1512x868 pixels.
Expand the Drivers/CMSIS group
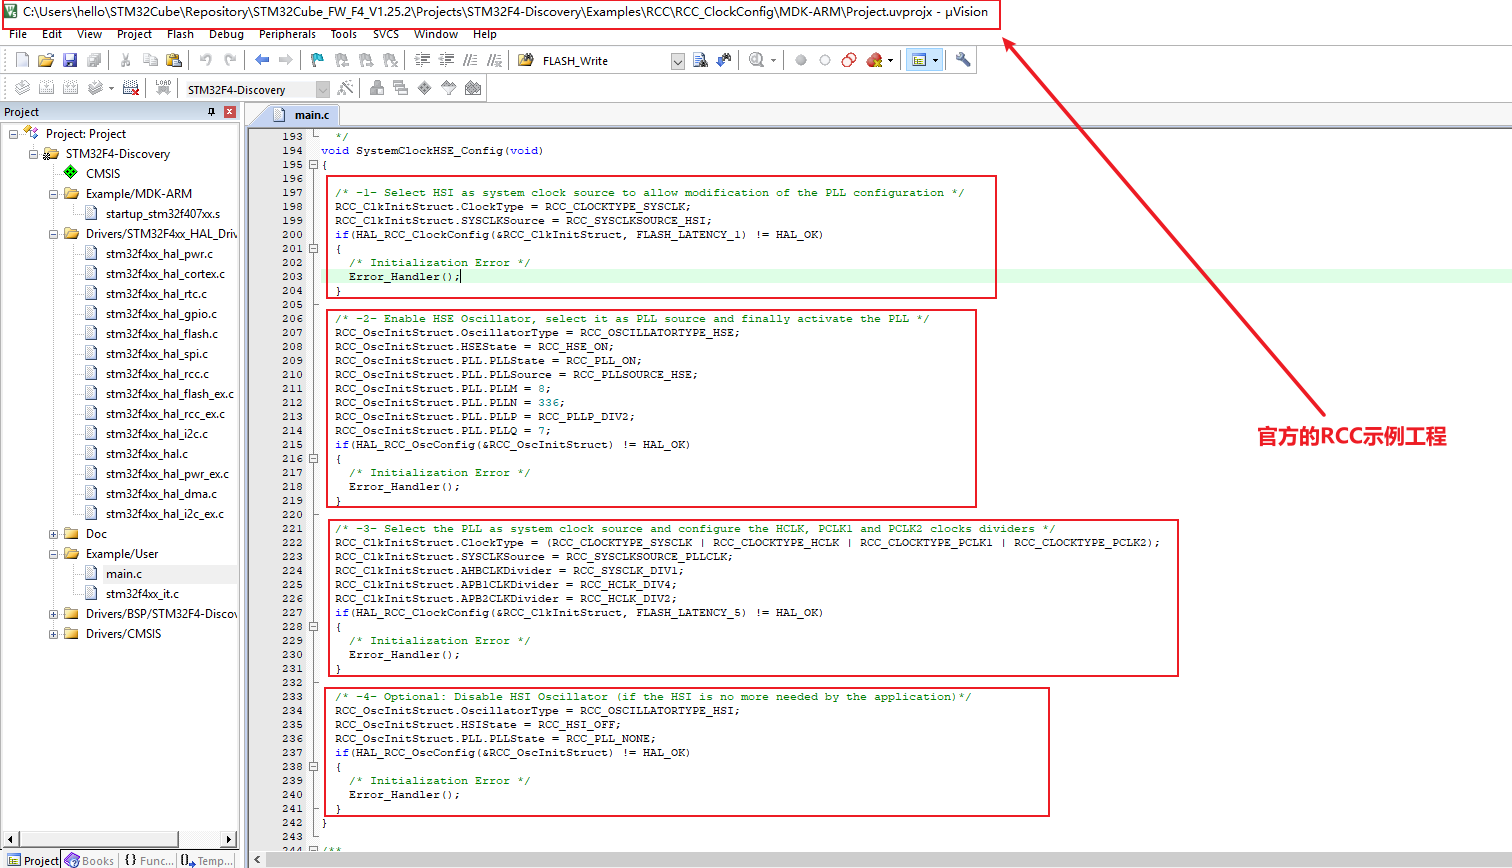[54, 633]
